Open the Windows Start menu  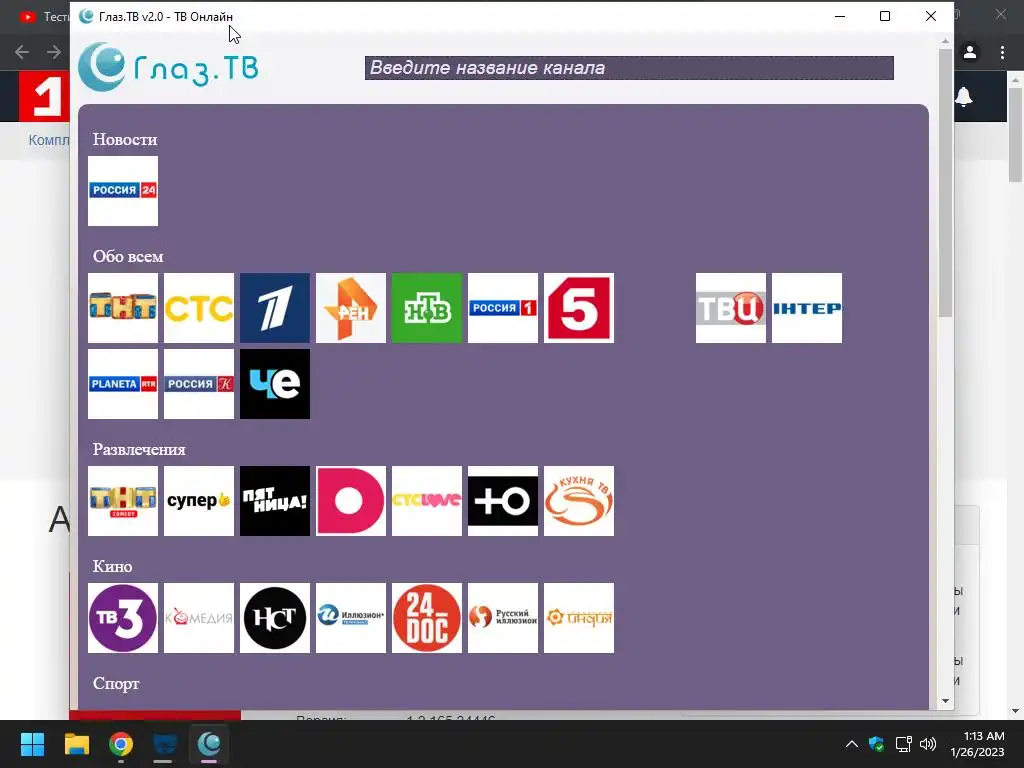tap(32, 744)
